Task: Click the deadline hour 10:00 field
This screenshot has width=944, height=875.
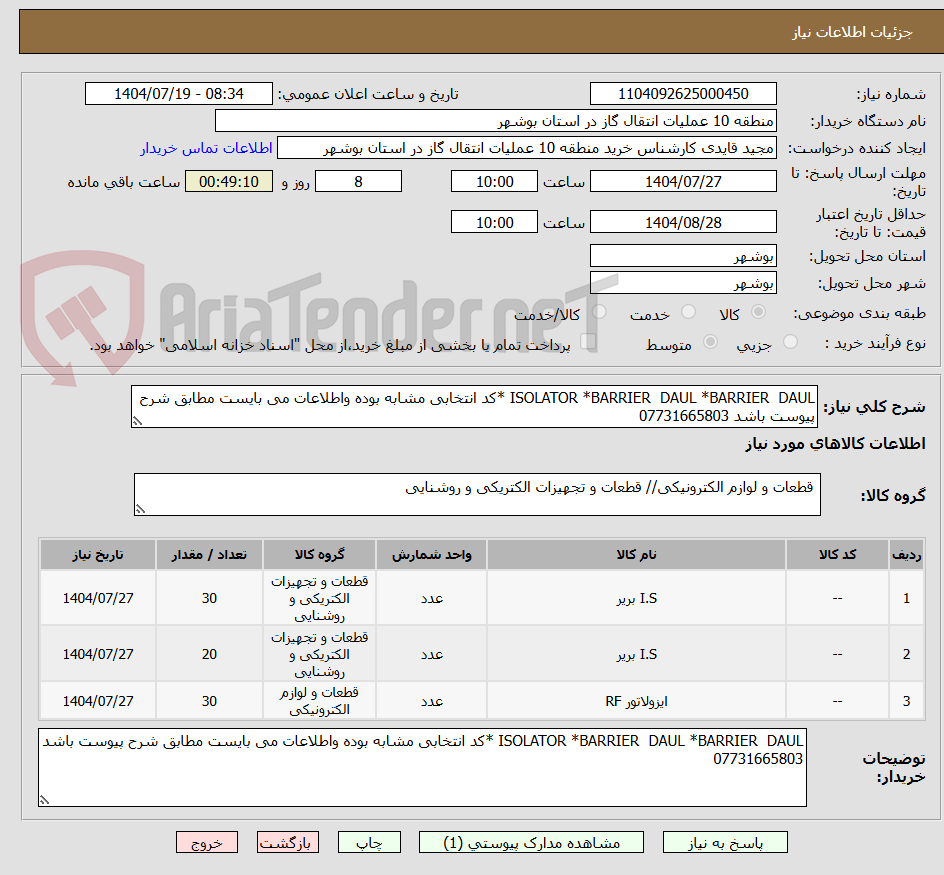Action: [x=494, y=181]
